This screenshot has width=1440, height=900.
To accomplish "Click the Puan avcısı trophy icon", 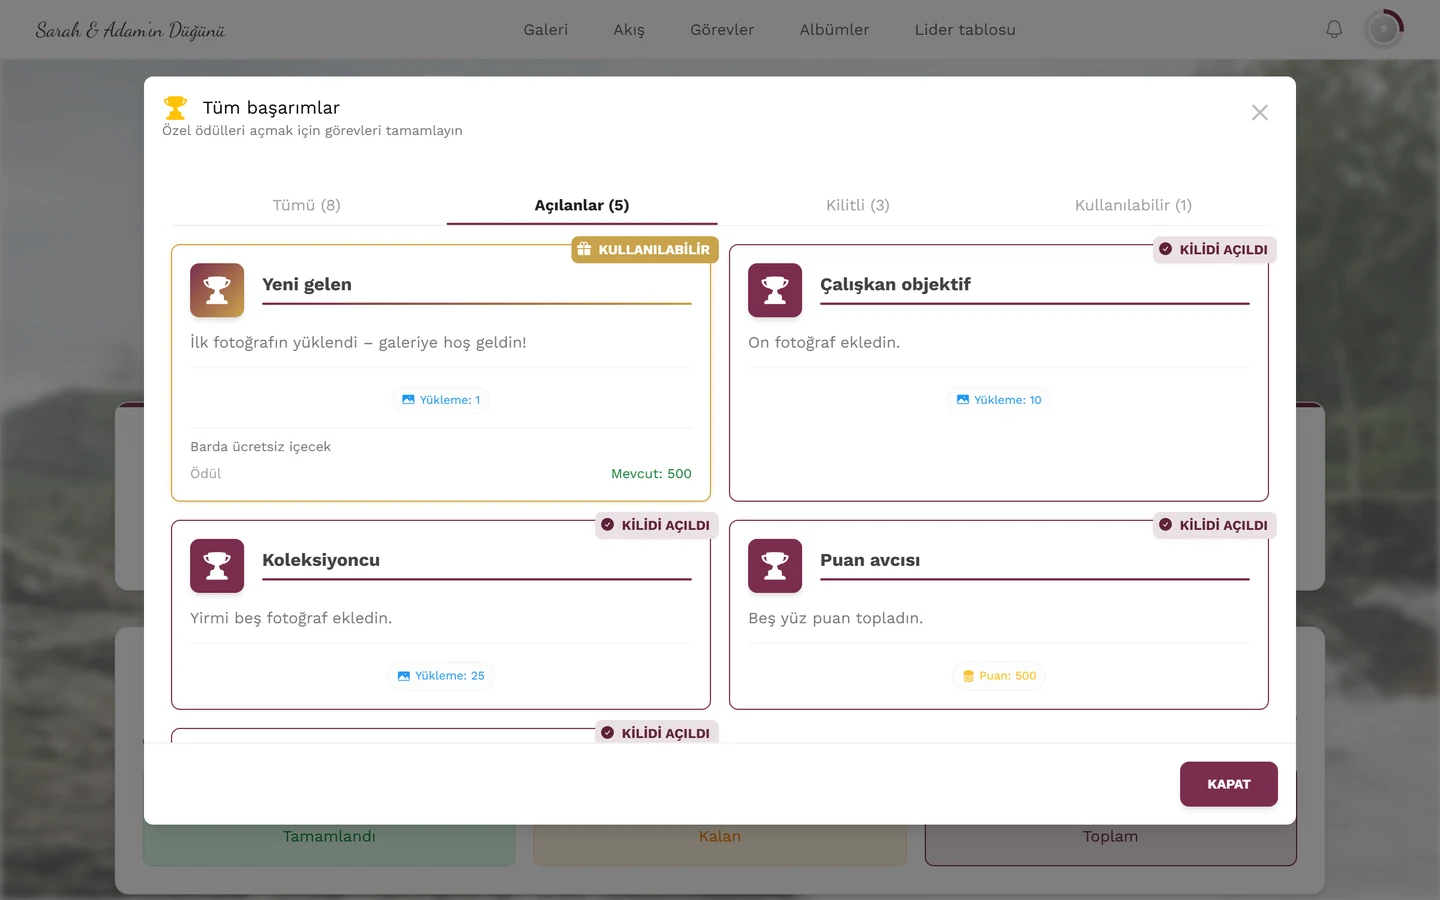I will [775, 566].
